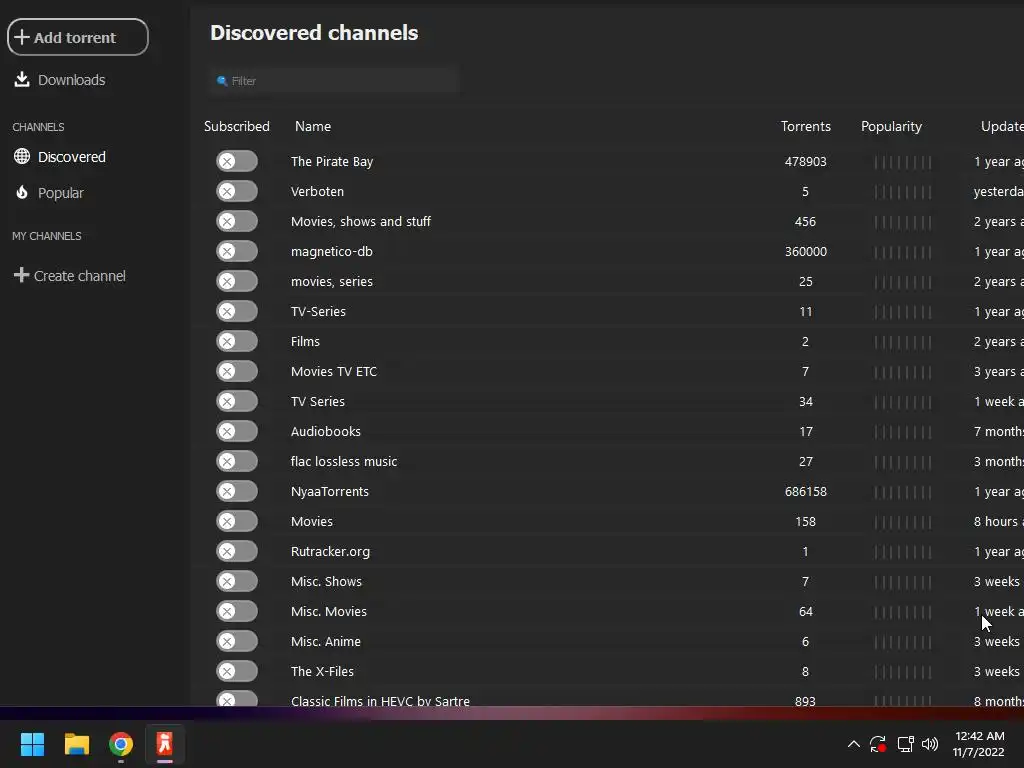Open the Windows Start menu
The height and width of the screenshot is (768, 1024).
pyautogui.click(x=32, y=744)
